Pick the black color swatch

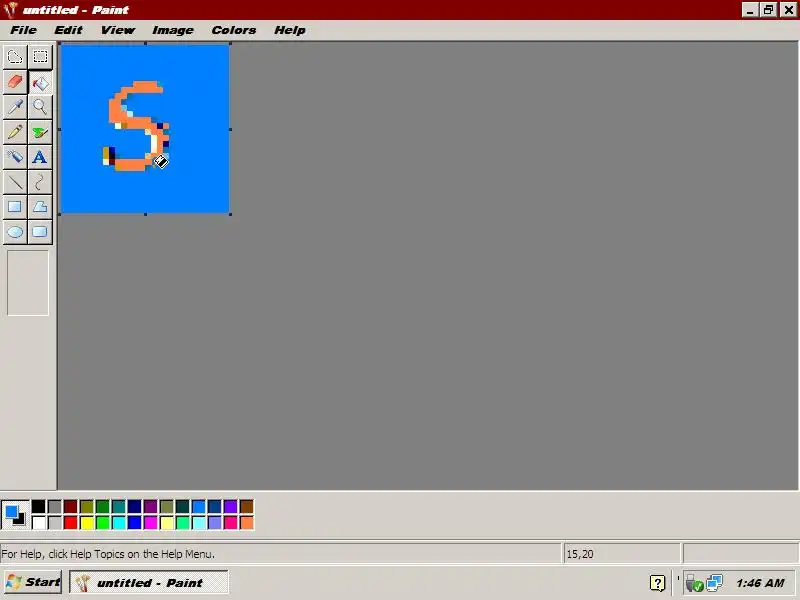coord(39,506)
